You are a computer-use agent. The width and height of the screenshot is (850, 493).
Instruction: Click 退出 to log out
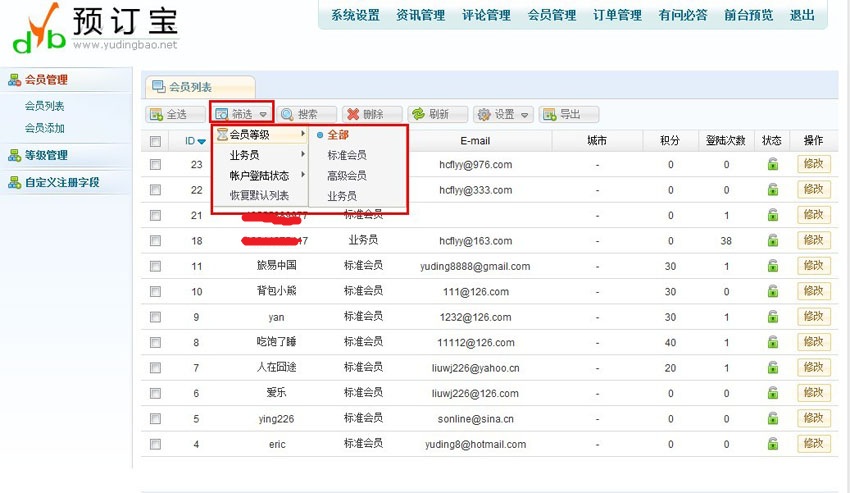[802, 15]
